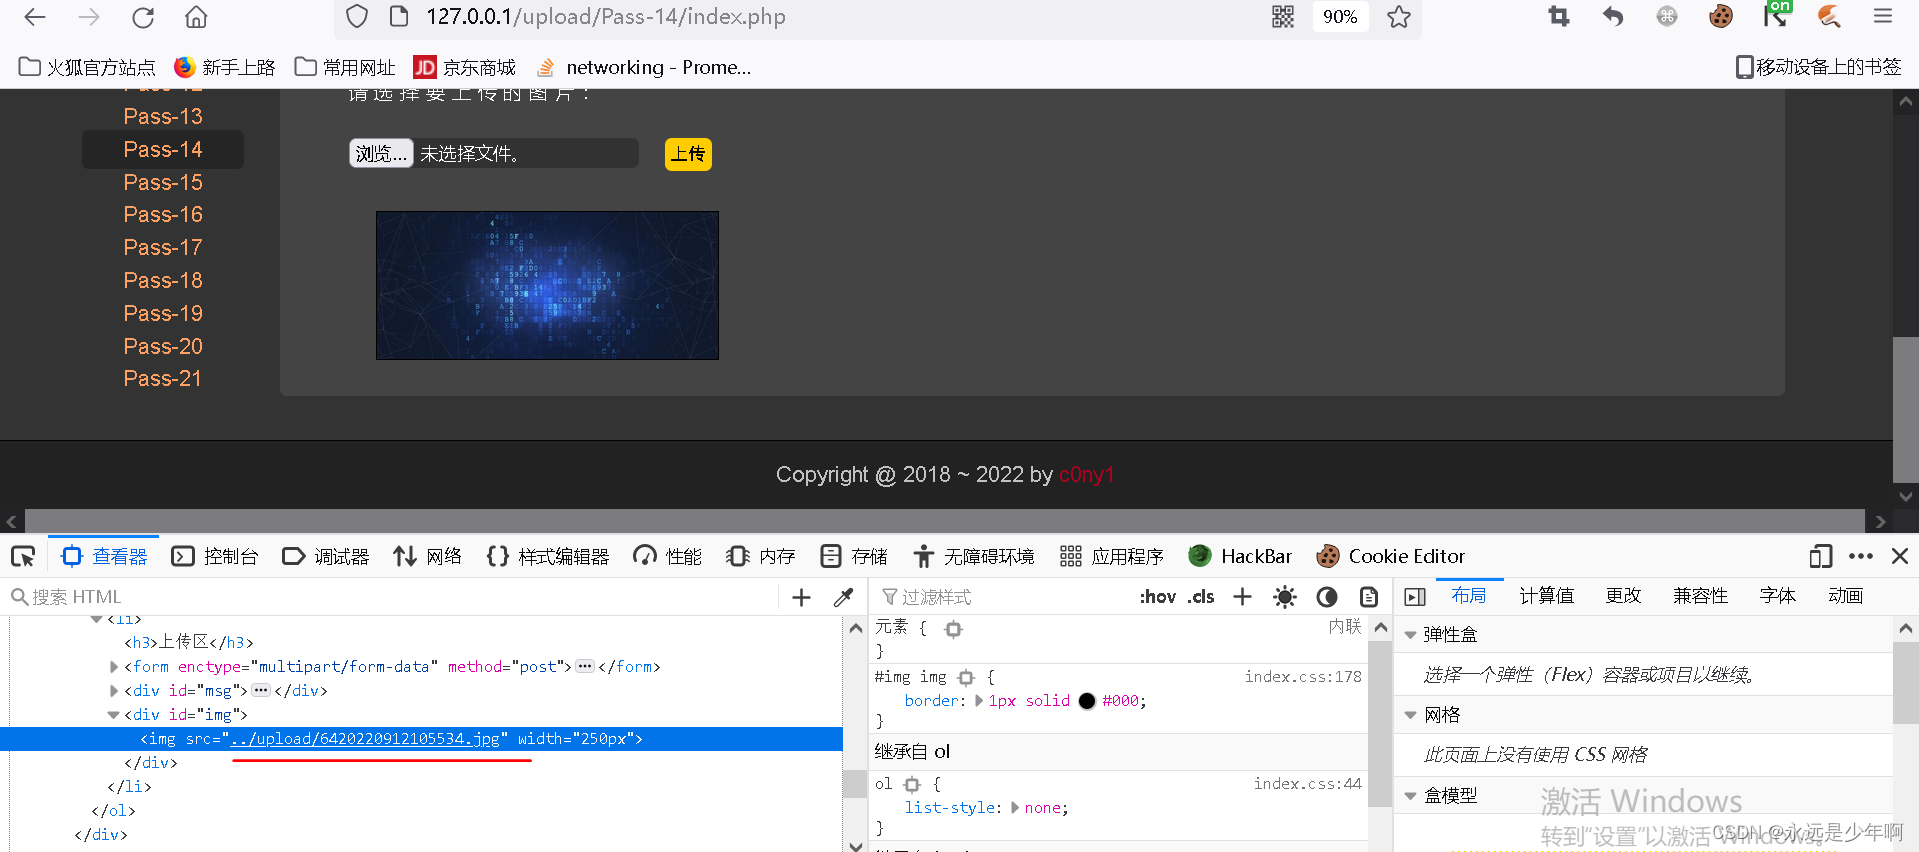The image size is (1919, 852).
Task: Open the 性能 performance tab
Action: [x=668, y=556]
